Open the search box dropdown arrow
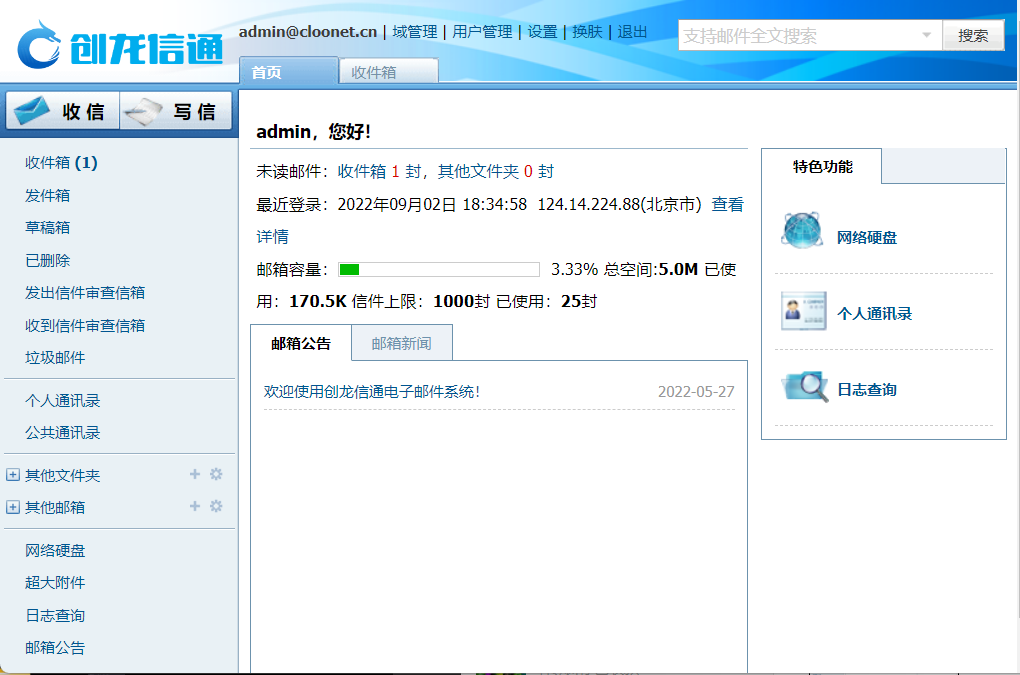 926,35
